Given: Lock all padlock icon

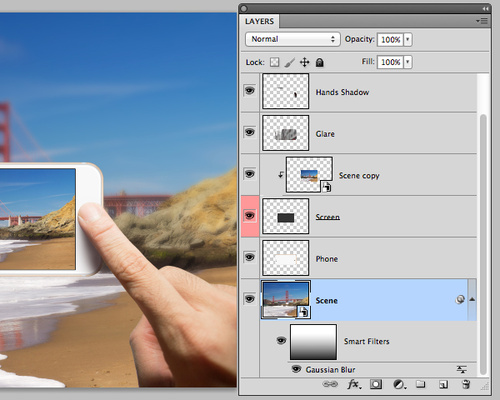Looking at the screenshot, I should point(319,62).
